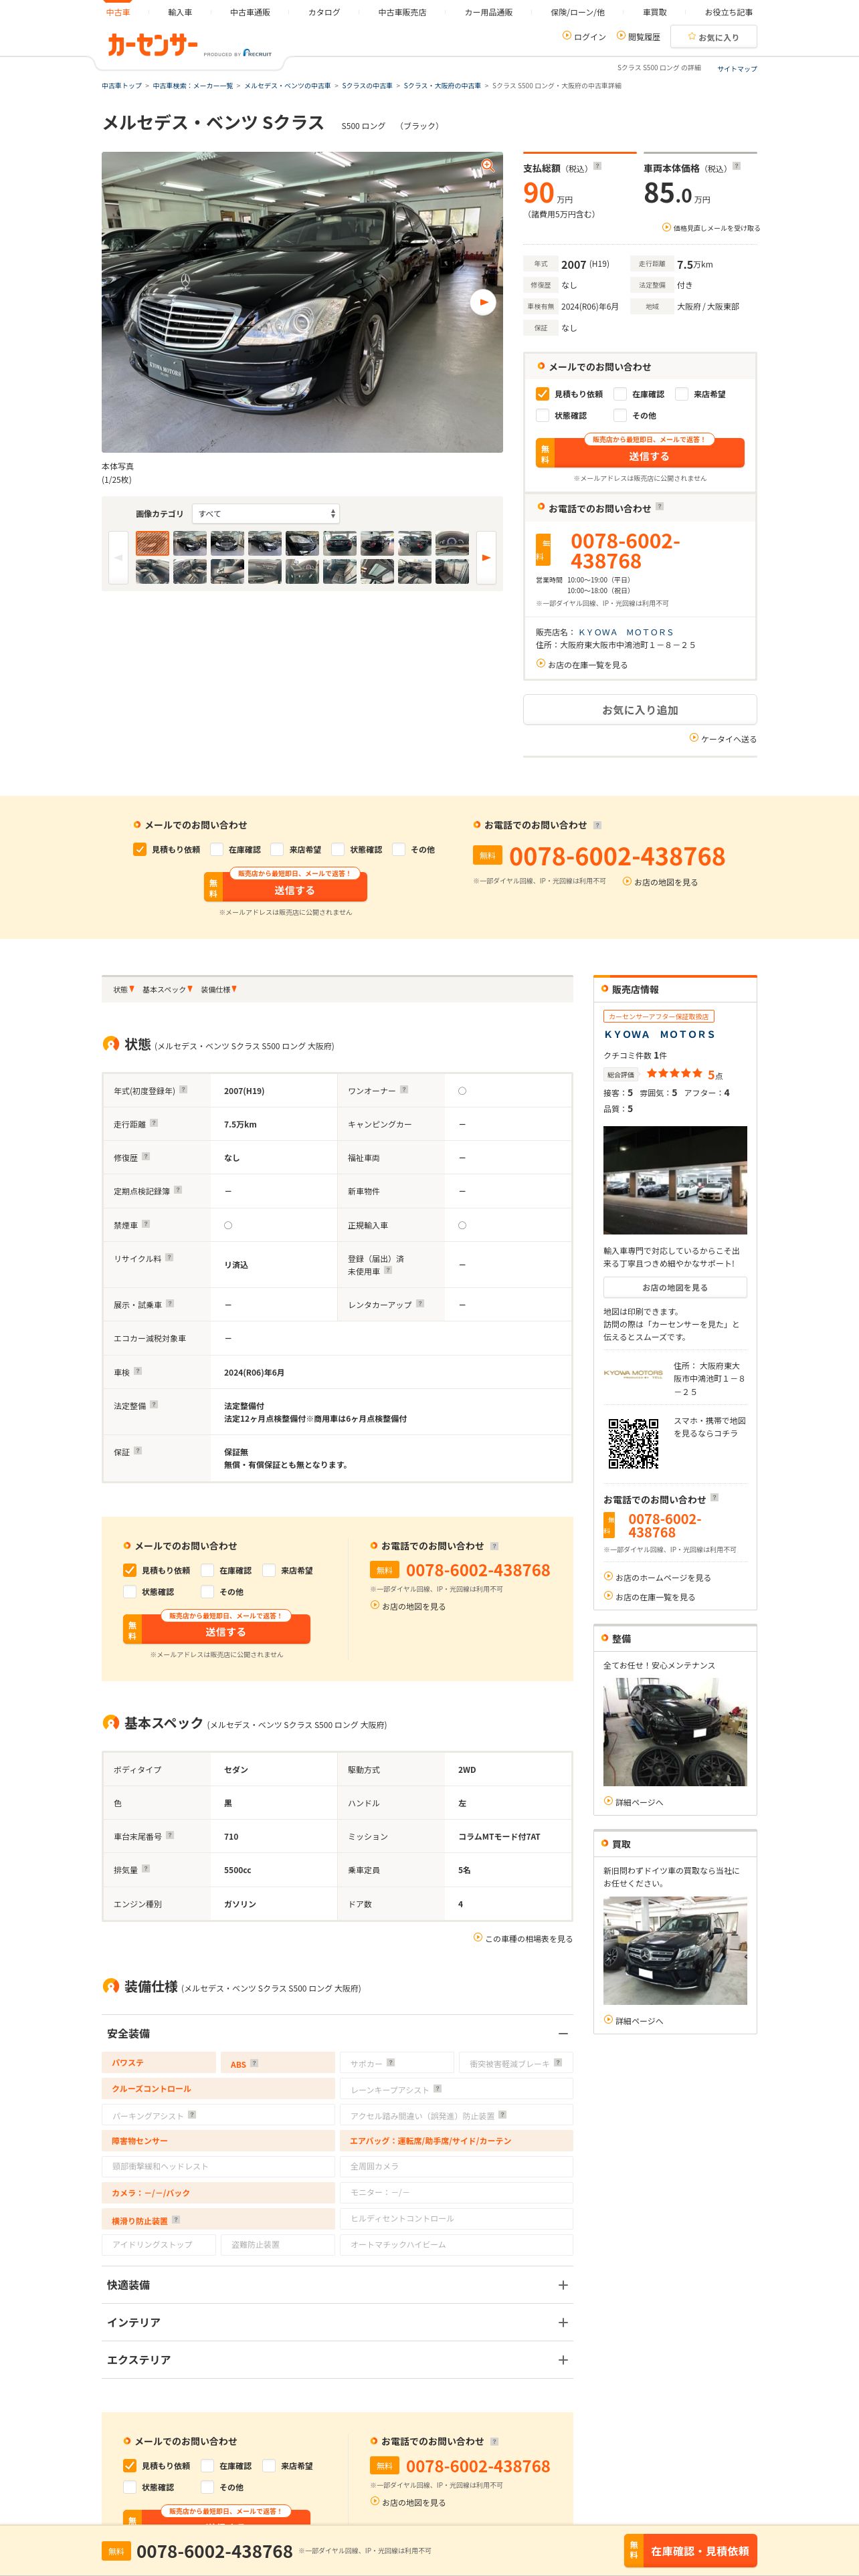
Task: Click the first gallery thumbnail
Action: [x=153, y=543]
